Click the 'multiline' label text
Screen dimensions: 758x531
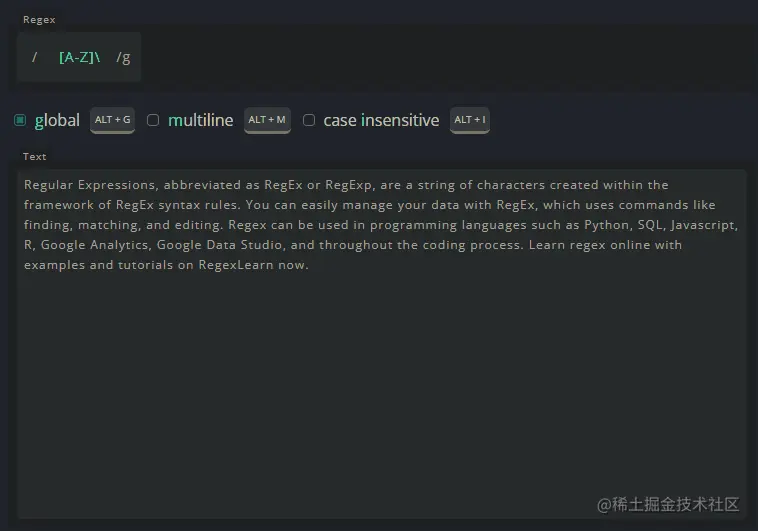[x=201, y=120]
